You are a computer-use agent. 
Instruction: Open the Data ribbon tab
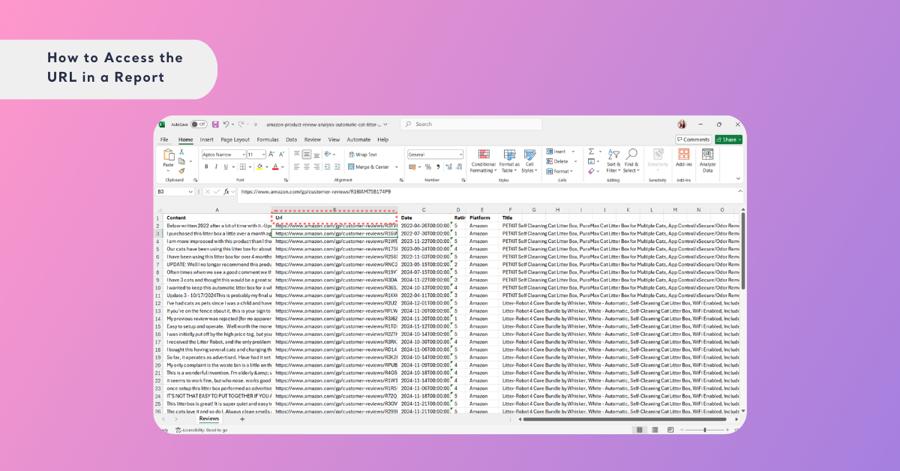point(292,139)
